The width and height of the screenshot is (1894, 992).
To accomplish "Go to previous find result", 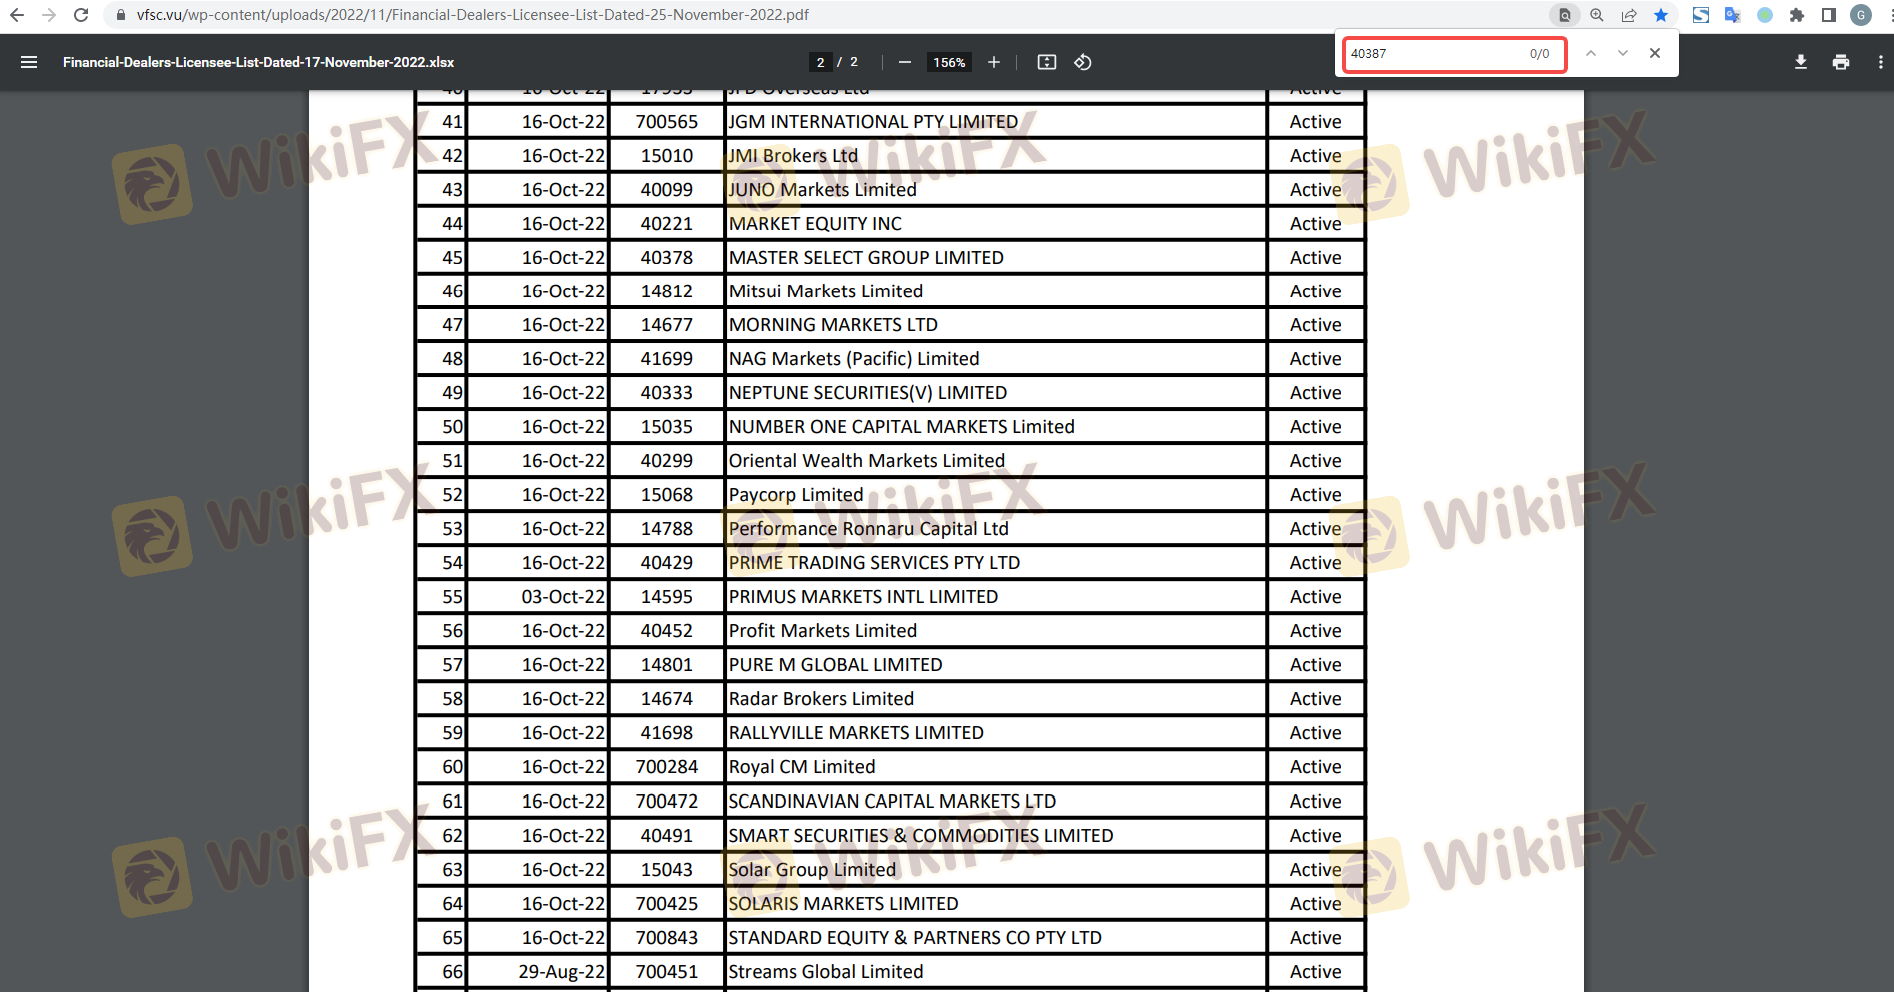I will click(x=1591, y=53).
